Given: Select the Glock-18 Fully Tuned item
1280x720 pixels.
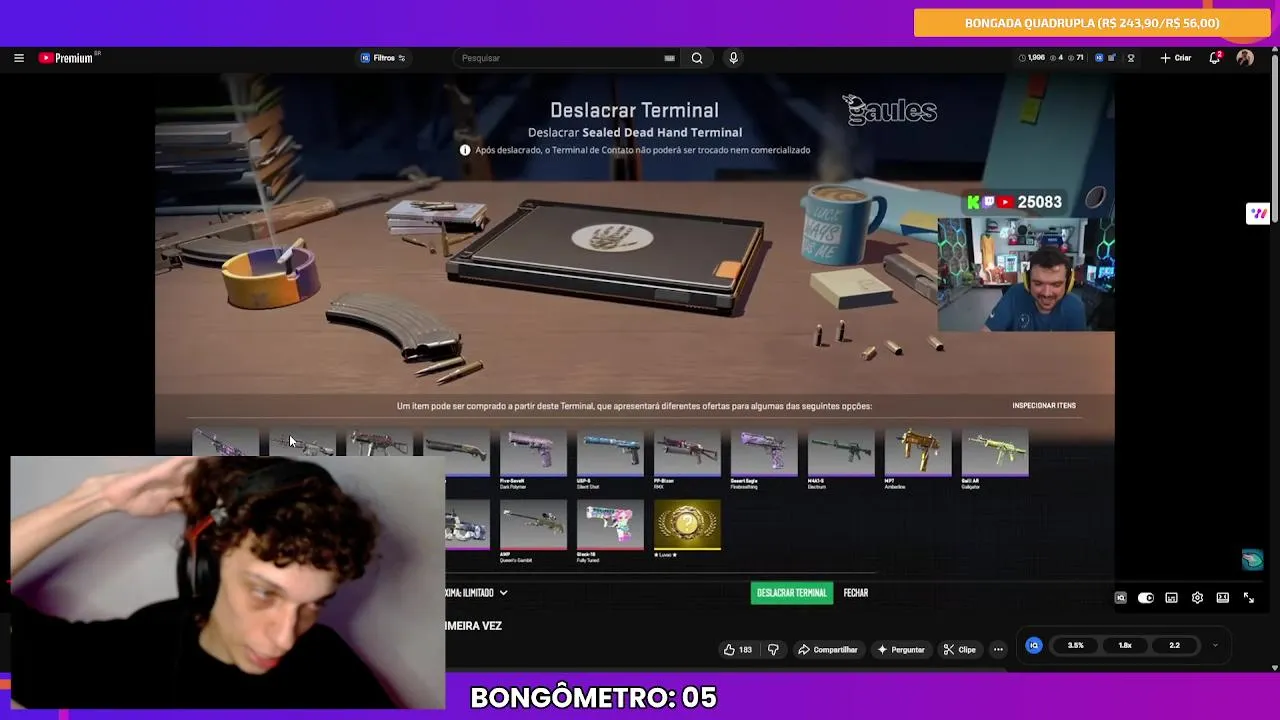Looking at the screenshot, I should (x=610, y=531).
